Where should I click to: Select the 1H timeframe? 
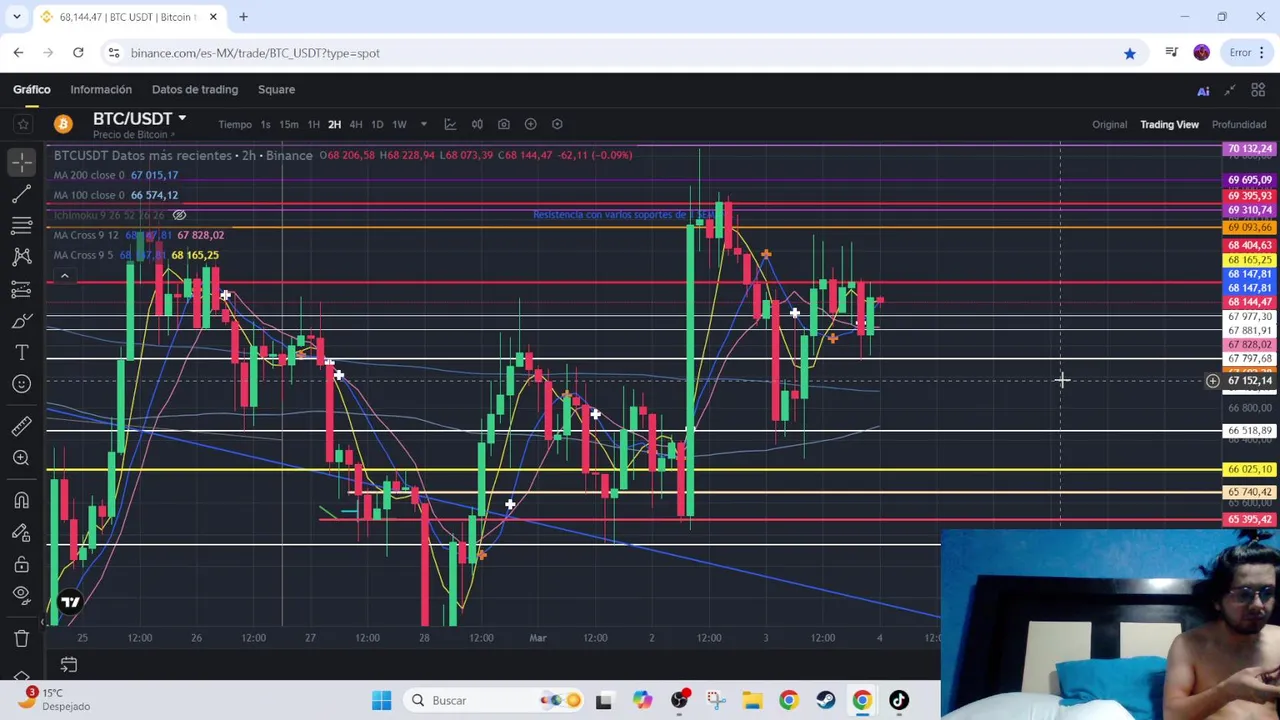click(313, 124)
